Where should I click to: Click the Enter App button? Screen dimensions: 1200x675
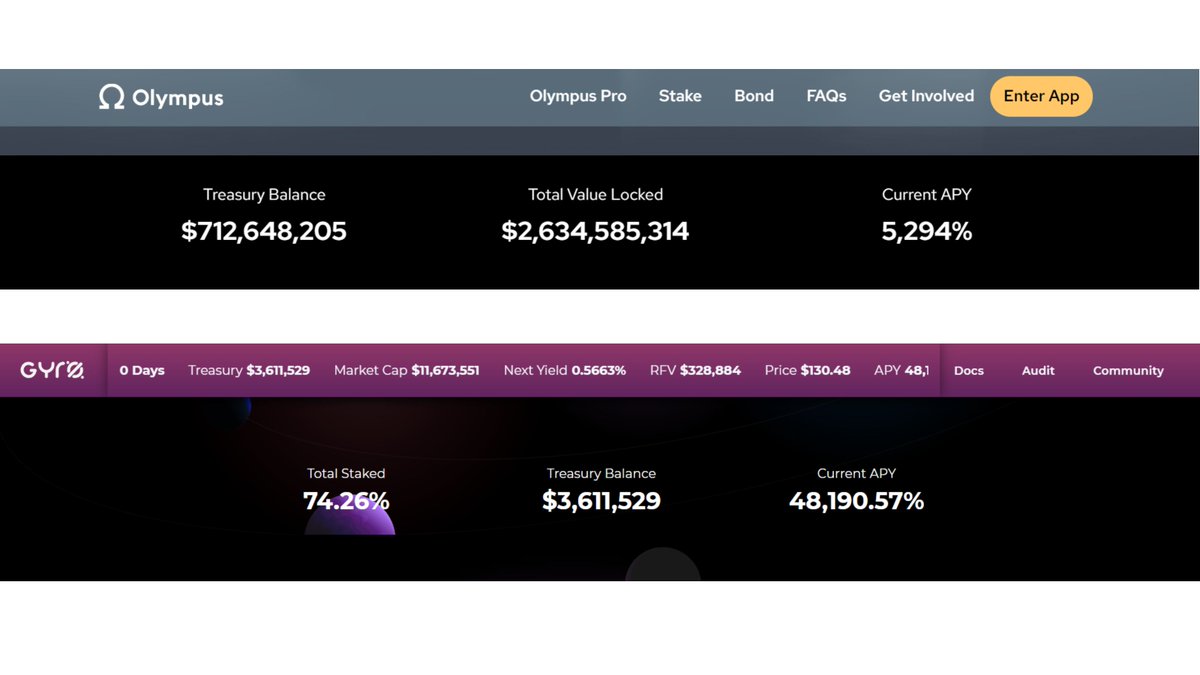click(x=1041, y=96)
